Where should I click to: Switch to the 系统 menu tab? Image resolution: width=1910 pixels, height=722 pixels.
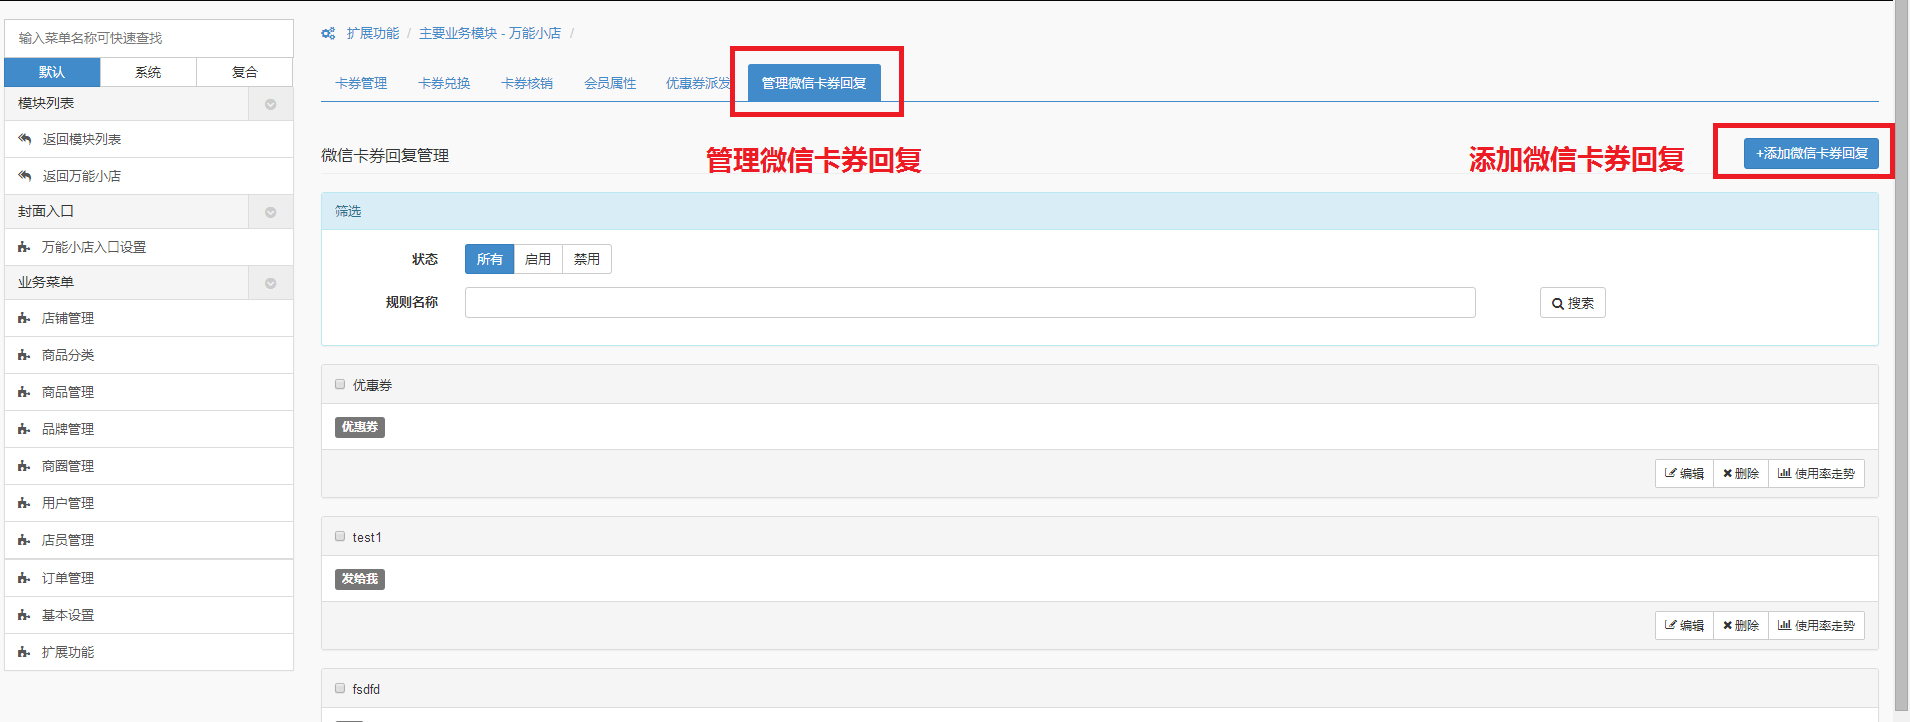click(148, 72)
